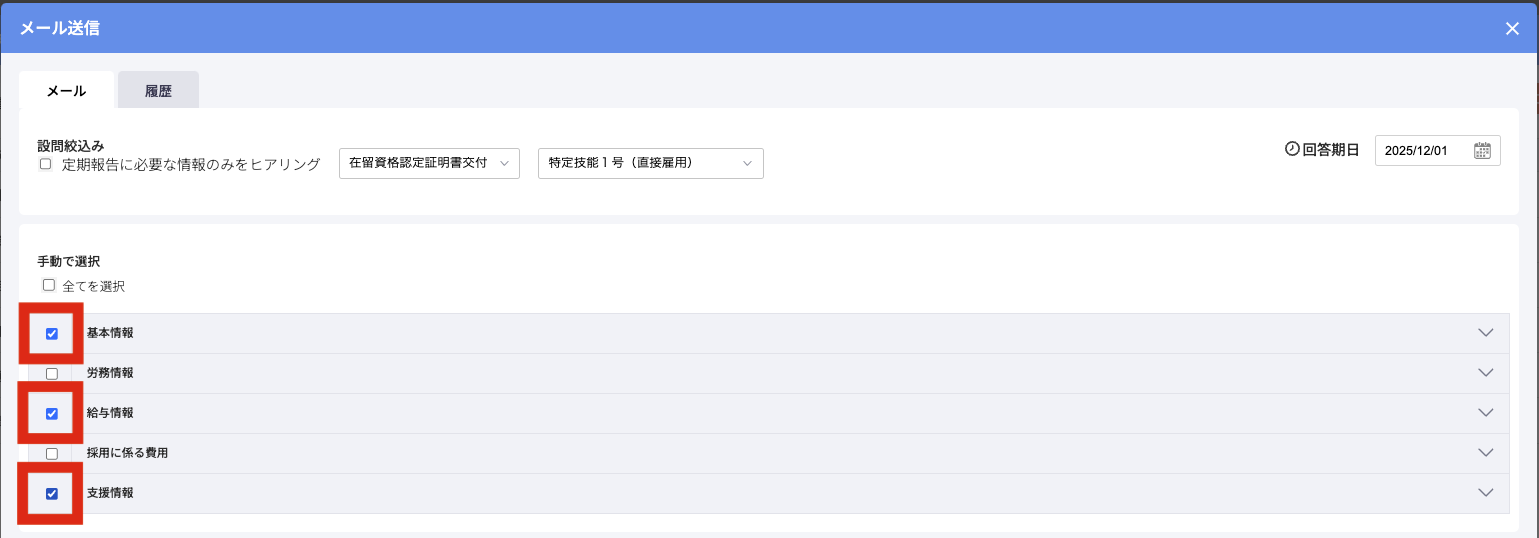The width and height of the screenshot is (1539, 538).
Task: Uncheck the 支援情報 checkbox
Action: [52, 493]
